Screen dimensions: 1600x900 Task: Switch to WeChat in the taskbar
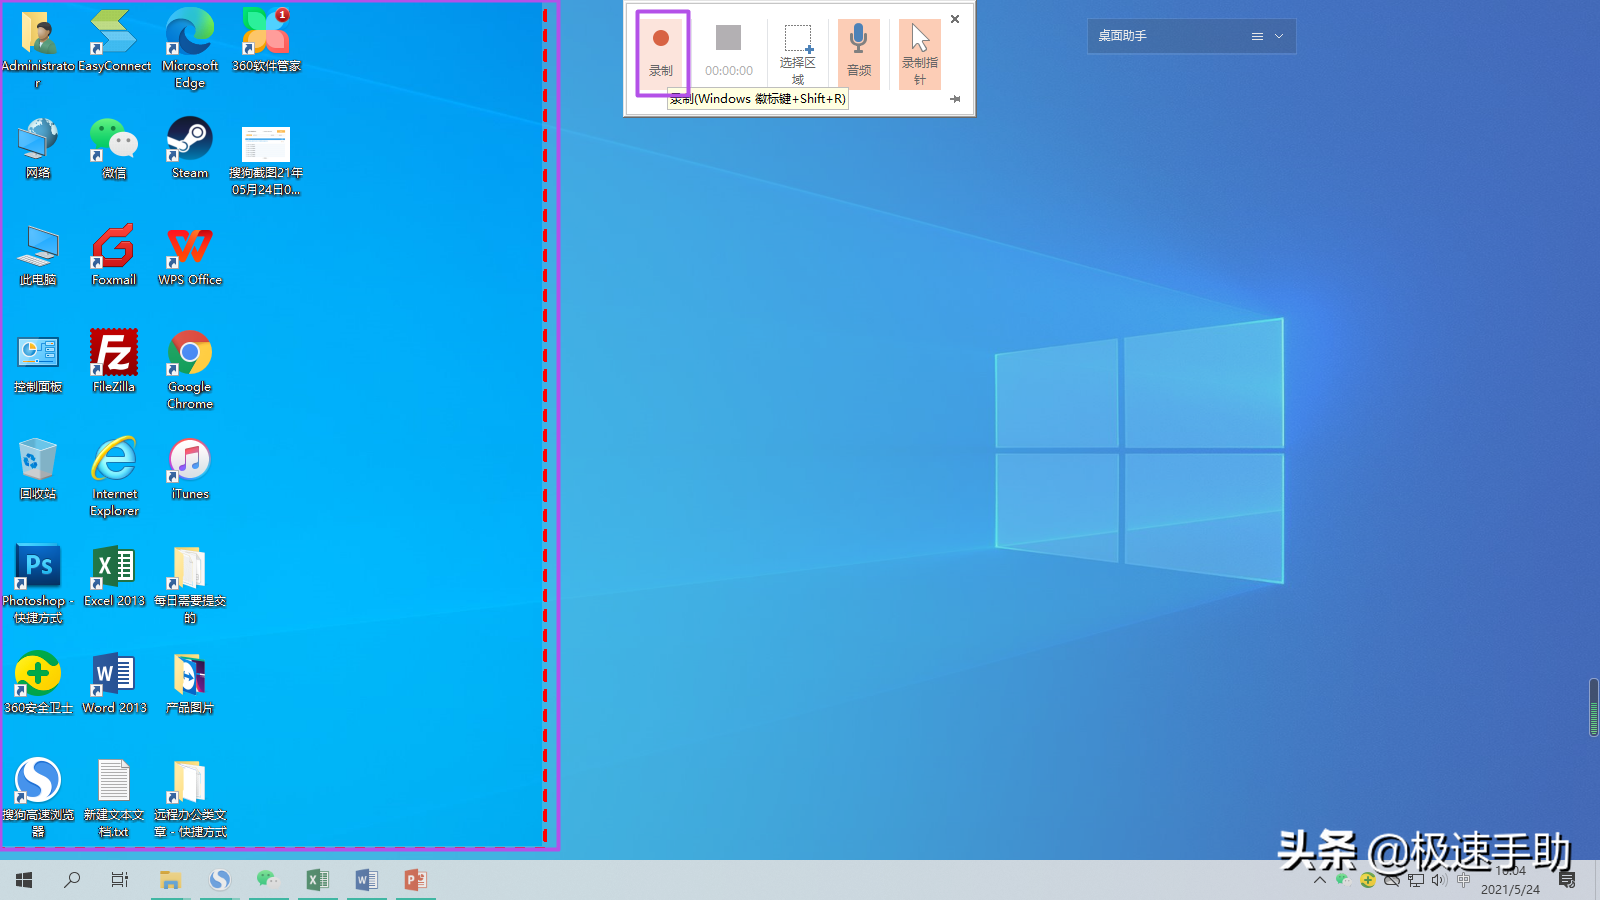pos(268,880)
